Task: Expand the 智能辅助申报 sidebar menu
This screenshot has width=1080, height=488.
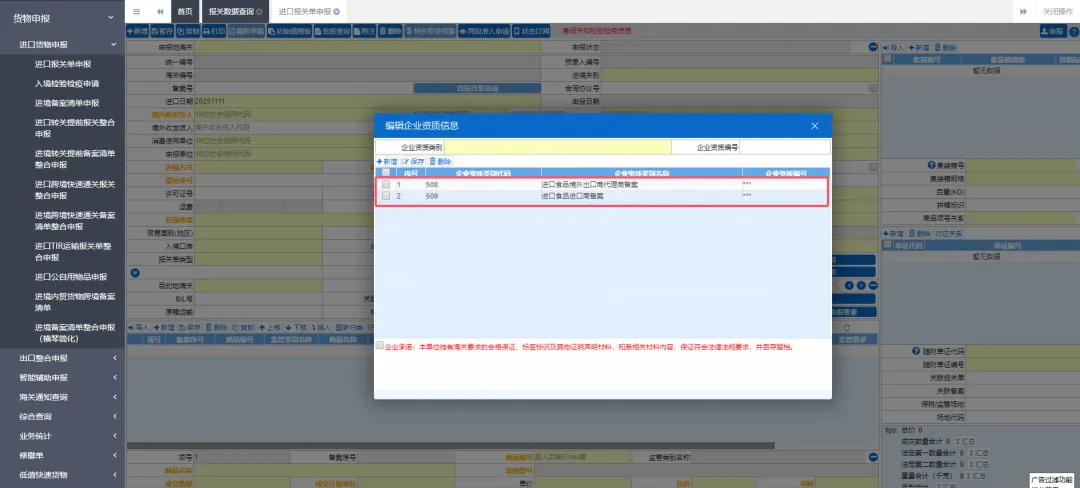Action: click(x=114, y=377)
